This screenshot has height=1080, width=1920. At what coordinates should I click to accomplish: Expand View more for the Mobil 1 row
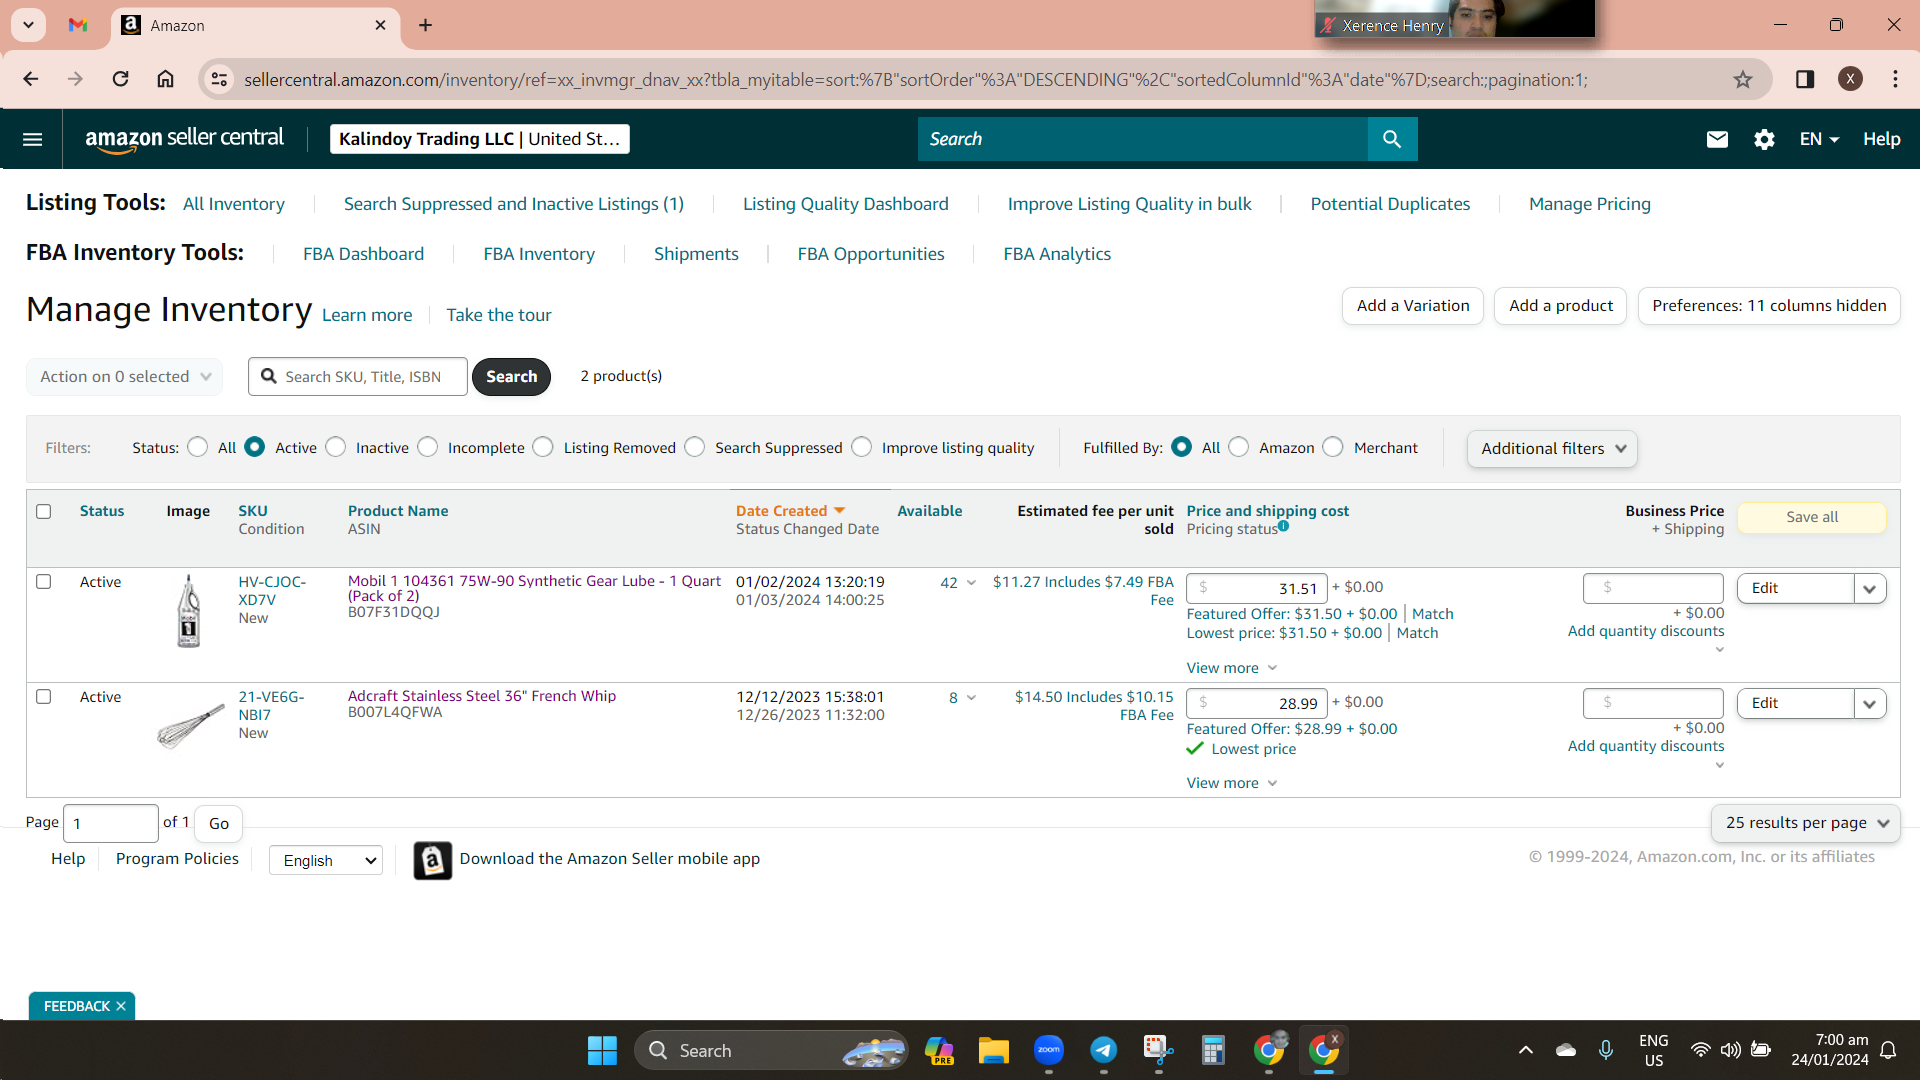coord(1232,668)
